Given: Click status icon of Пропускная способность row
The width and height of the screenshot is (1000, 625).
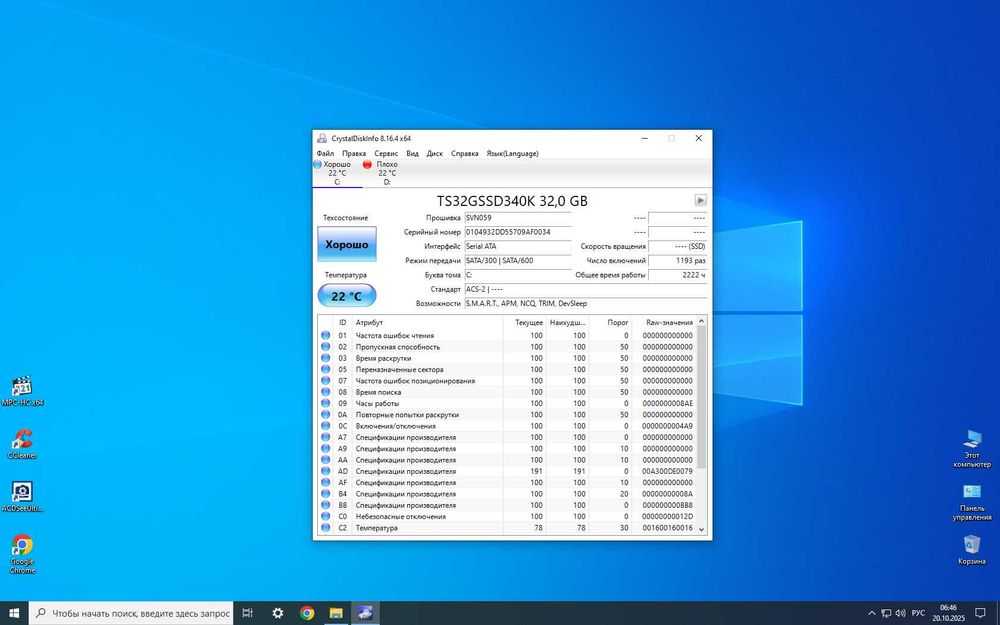Looking at the screenshot, I should 325,347.
